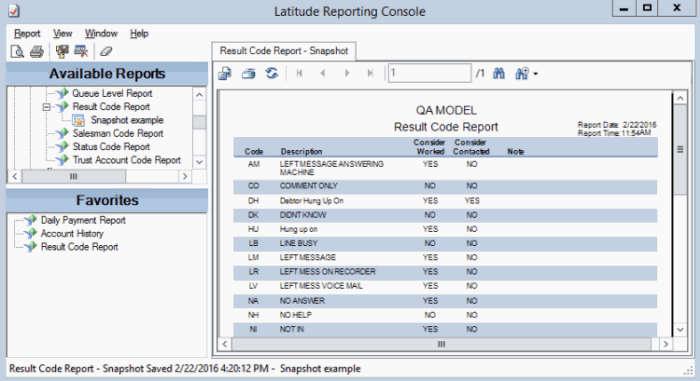Click the Queue Level Report icon
Screen dimensions: 700x381
click(63, 93)
